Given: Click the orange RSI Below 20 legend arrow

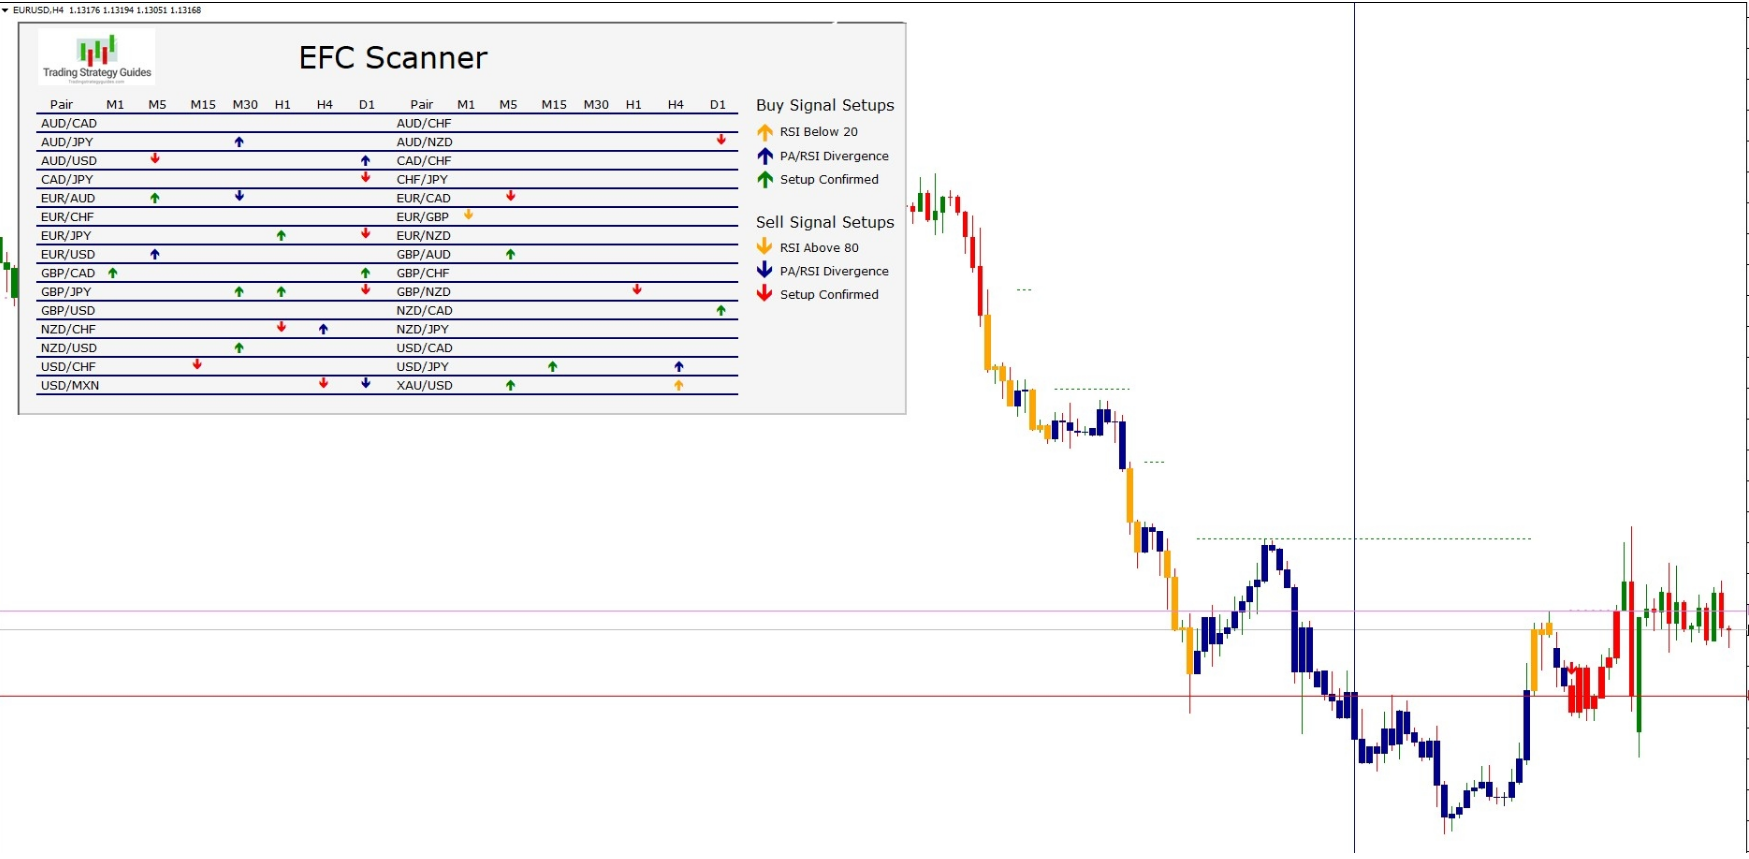Looking at the screenshot, I should coord(765,132).
